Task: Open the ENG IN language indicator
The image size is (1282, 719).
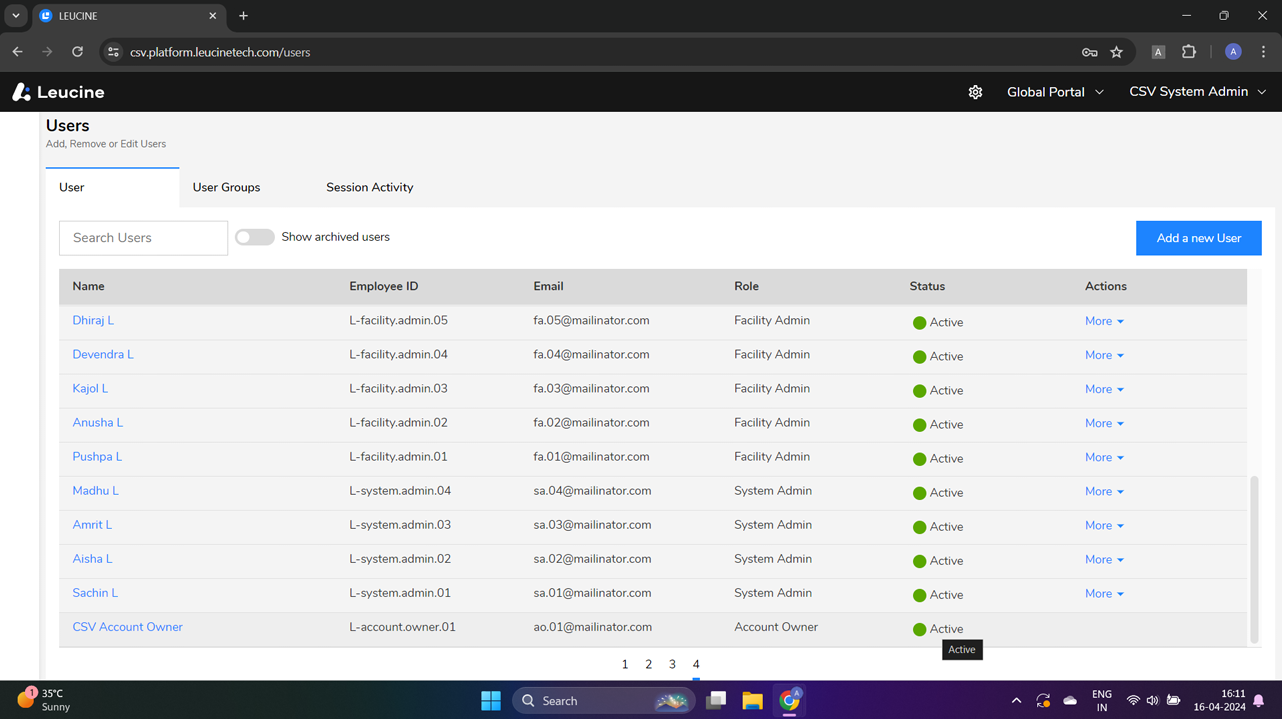Action: 1101,700
